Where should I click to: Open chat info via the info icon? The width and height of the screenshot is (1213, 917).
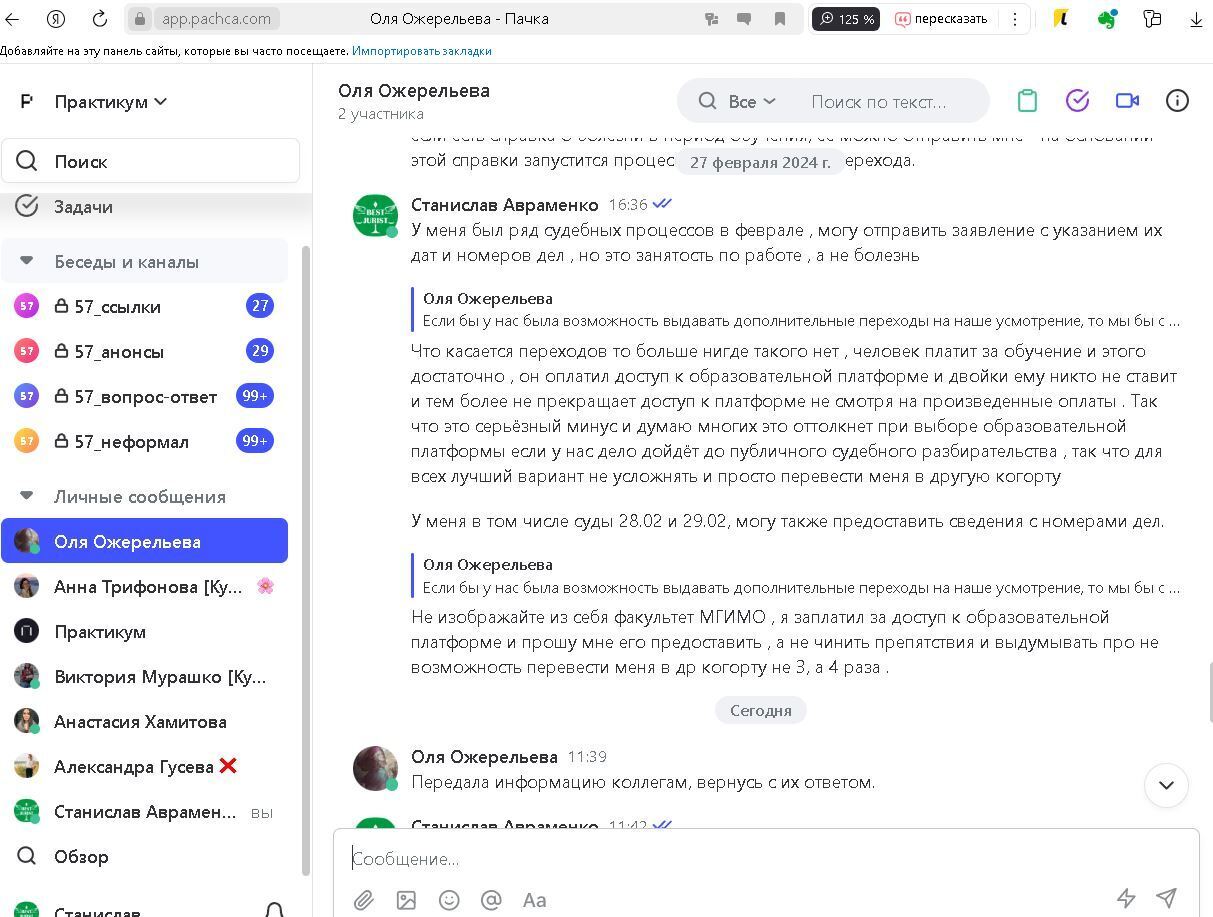(x=1177, y=100)
